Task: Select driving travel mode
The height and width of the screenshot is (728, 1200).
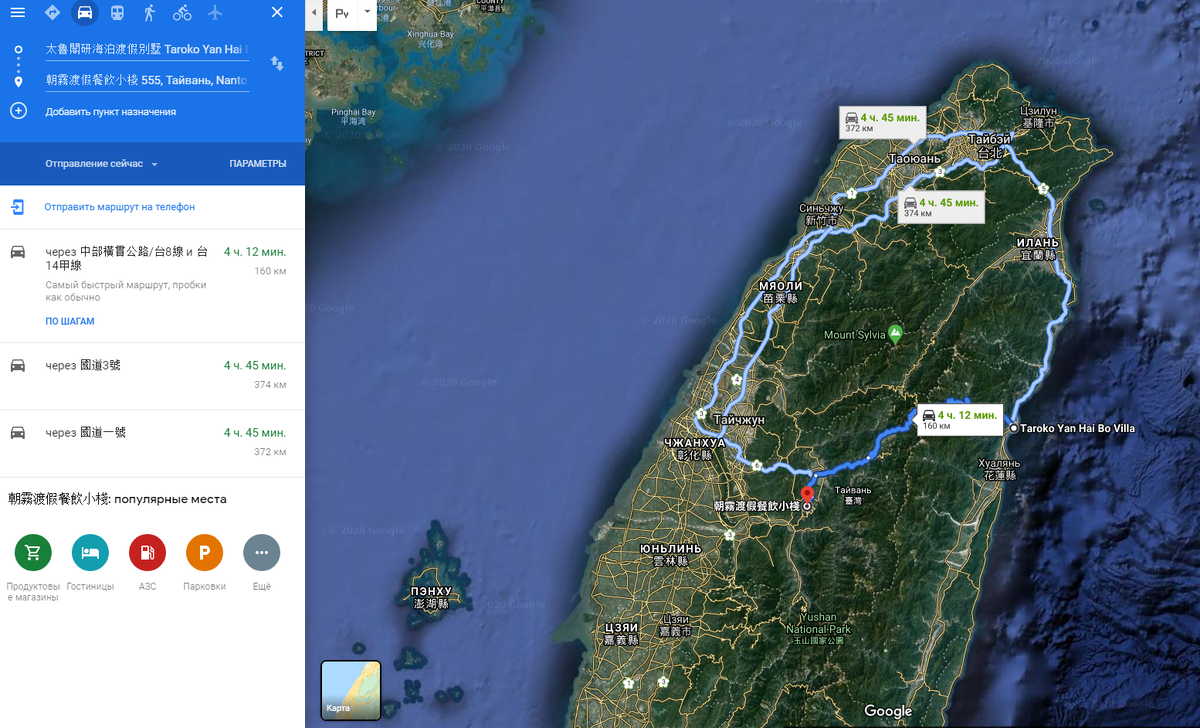Action: point(85,12)
